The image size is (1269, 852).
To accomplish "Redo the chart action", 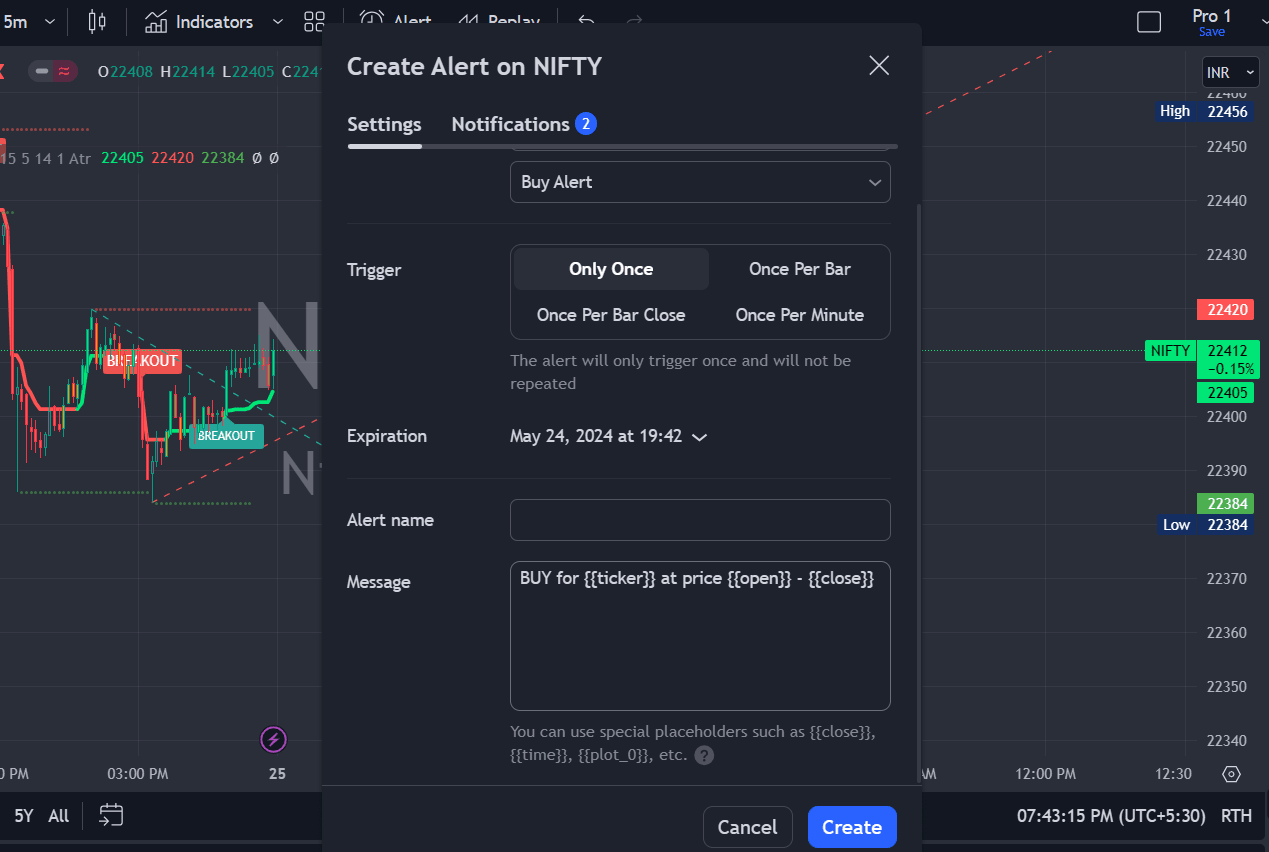I will (633, 20).
